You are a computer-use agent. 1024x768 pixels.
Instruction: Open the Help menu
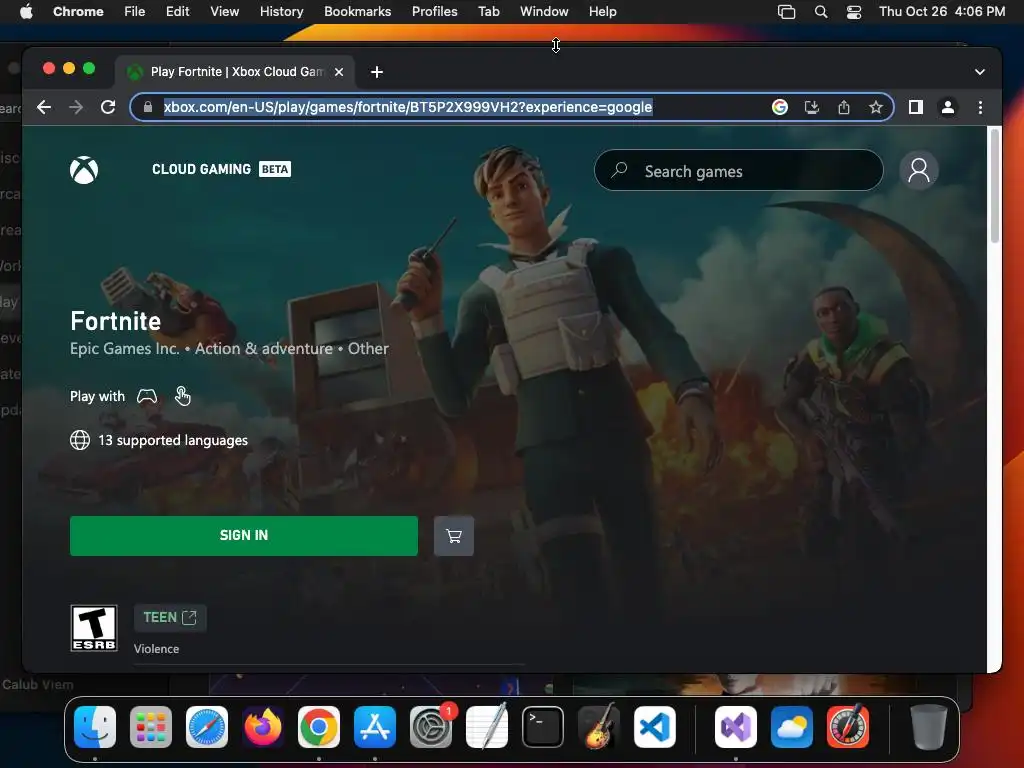(x=602, y=12)
